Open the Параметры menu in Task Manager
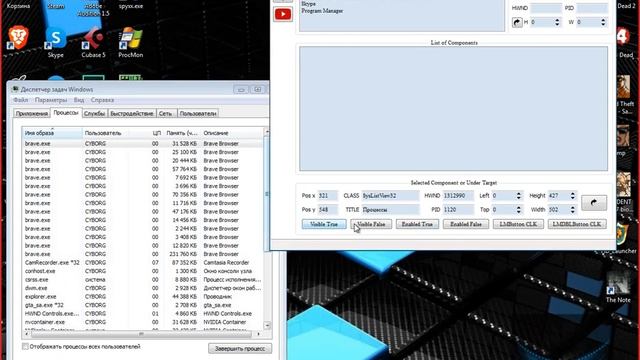This screenshot has width=640, height=360. pos(51,100)
